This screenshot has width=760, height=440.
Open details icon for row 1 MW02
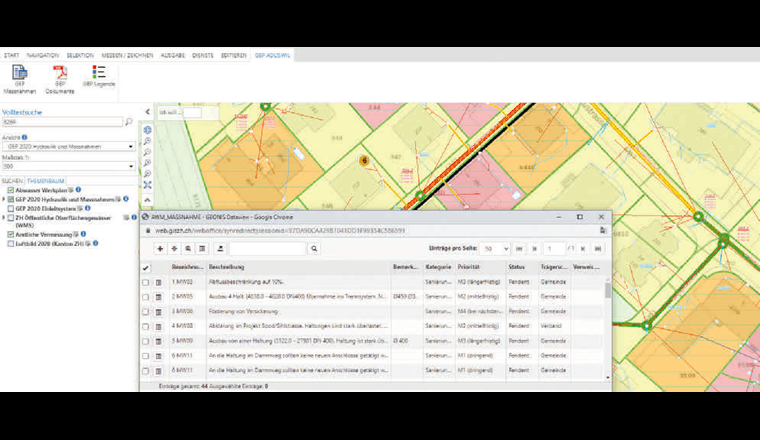tap(158, 283)
